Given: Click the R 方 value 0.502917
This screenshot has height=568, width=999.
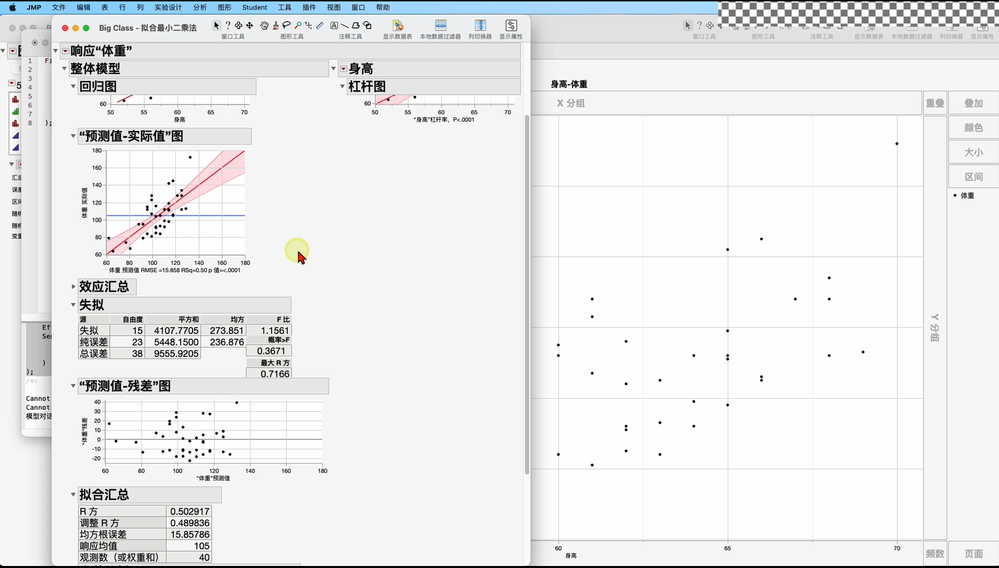Looking at the screenshot, I should click(x=189, y=511).
